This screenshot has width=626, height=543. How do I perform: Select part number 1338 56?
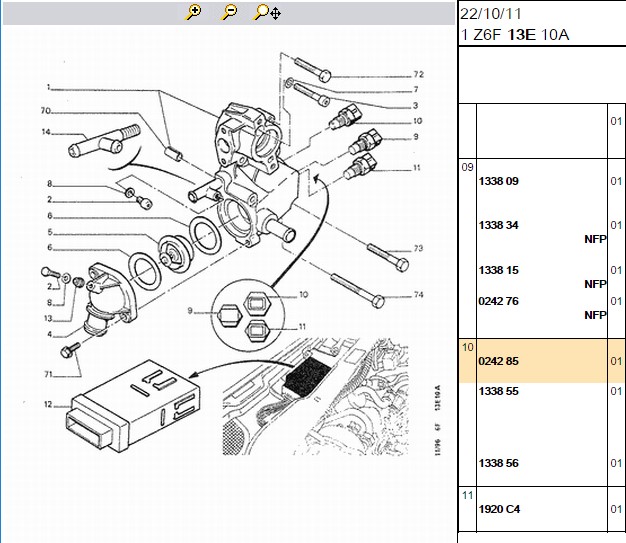(498, 464)
